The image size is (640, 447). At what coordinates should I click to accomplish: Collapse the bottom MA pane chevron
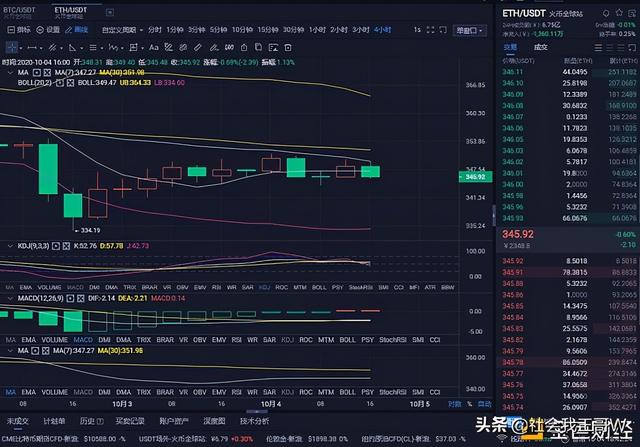click(10, 351)
